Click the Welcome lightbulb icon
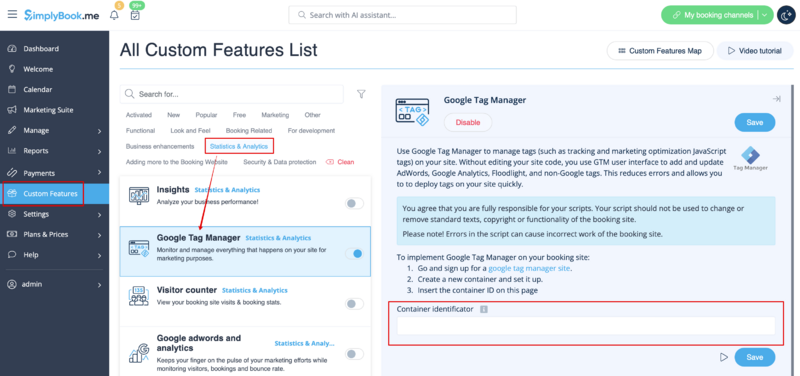 [12, 69]
